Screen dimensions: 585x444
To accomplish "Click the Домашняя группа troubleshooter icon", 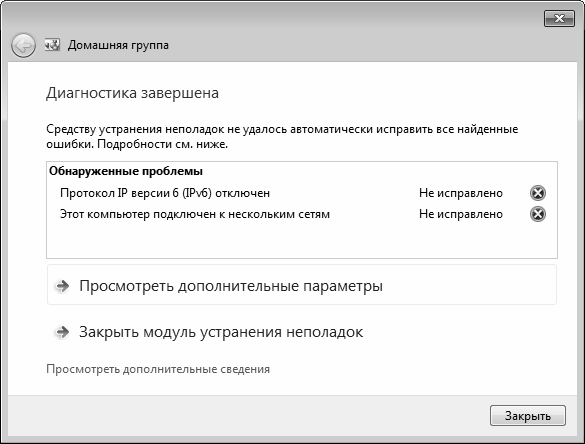I will (x=52, y=45).
